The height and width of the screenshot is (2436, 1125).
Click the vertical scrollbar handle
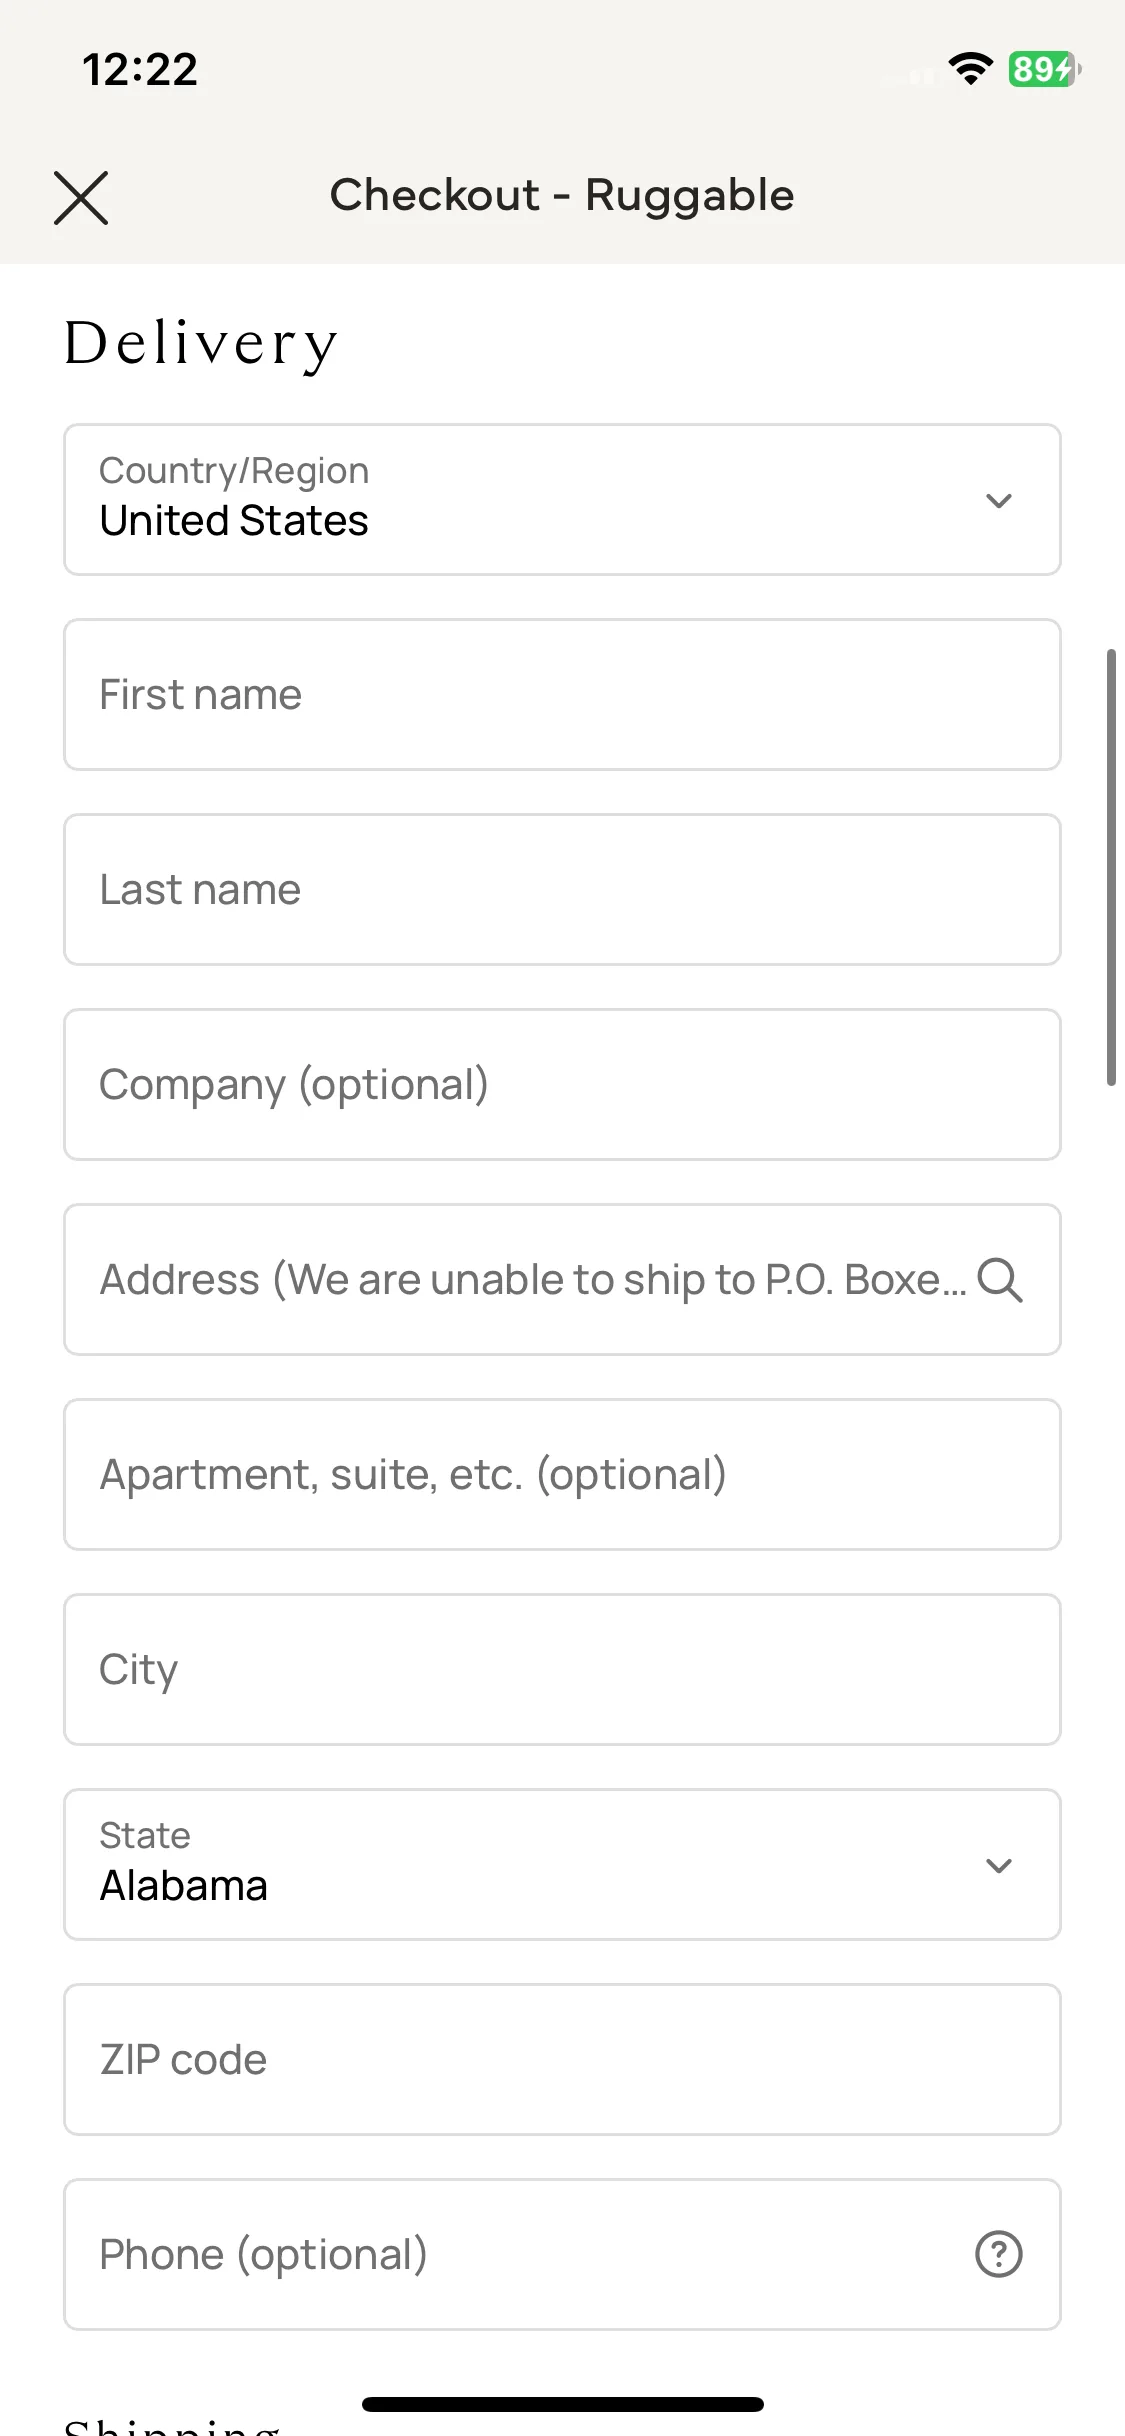1110,867
